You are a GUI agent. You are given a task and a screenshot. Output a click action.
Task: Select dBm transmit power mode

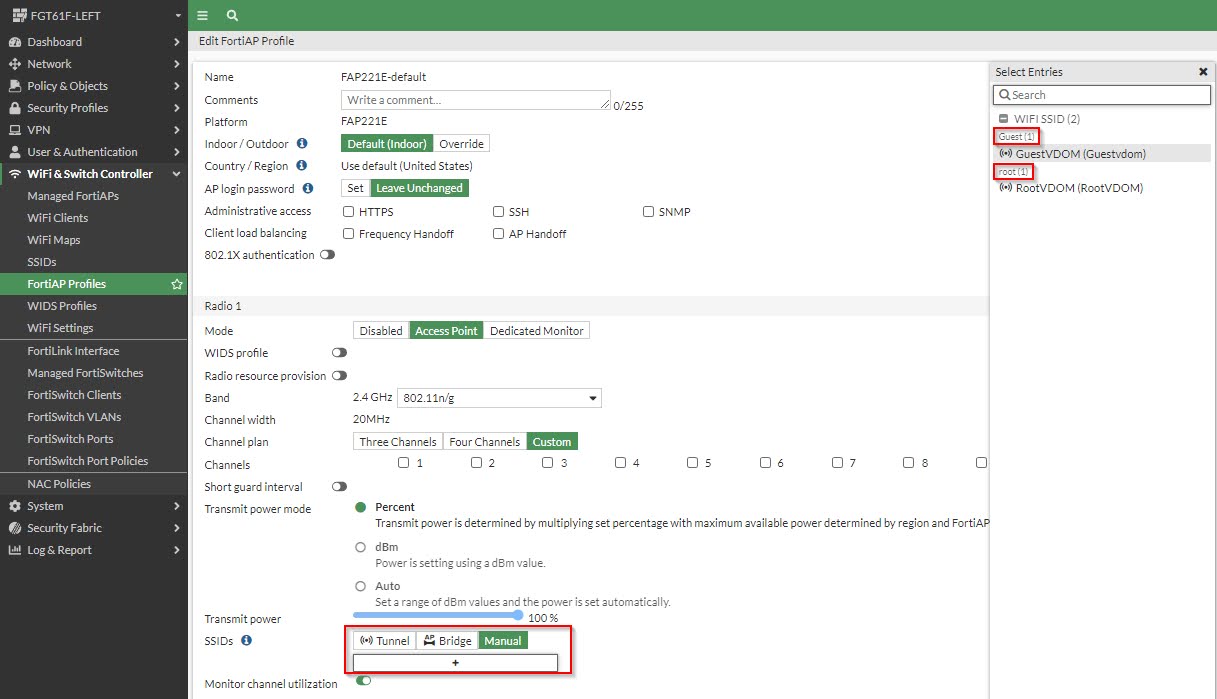click(x=361, y=547)
